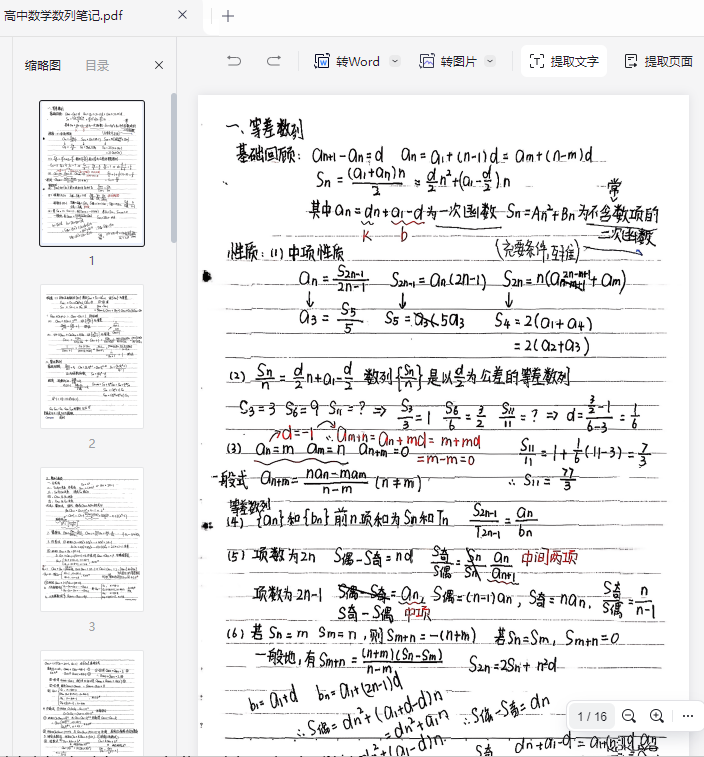Image resolution: width=704 pixels, height=757 pixels.
Task: Click the undo arrow icon
Action: click(234, 61)
